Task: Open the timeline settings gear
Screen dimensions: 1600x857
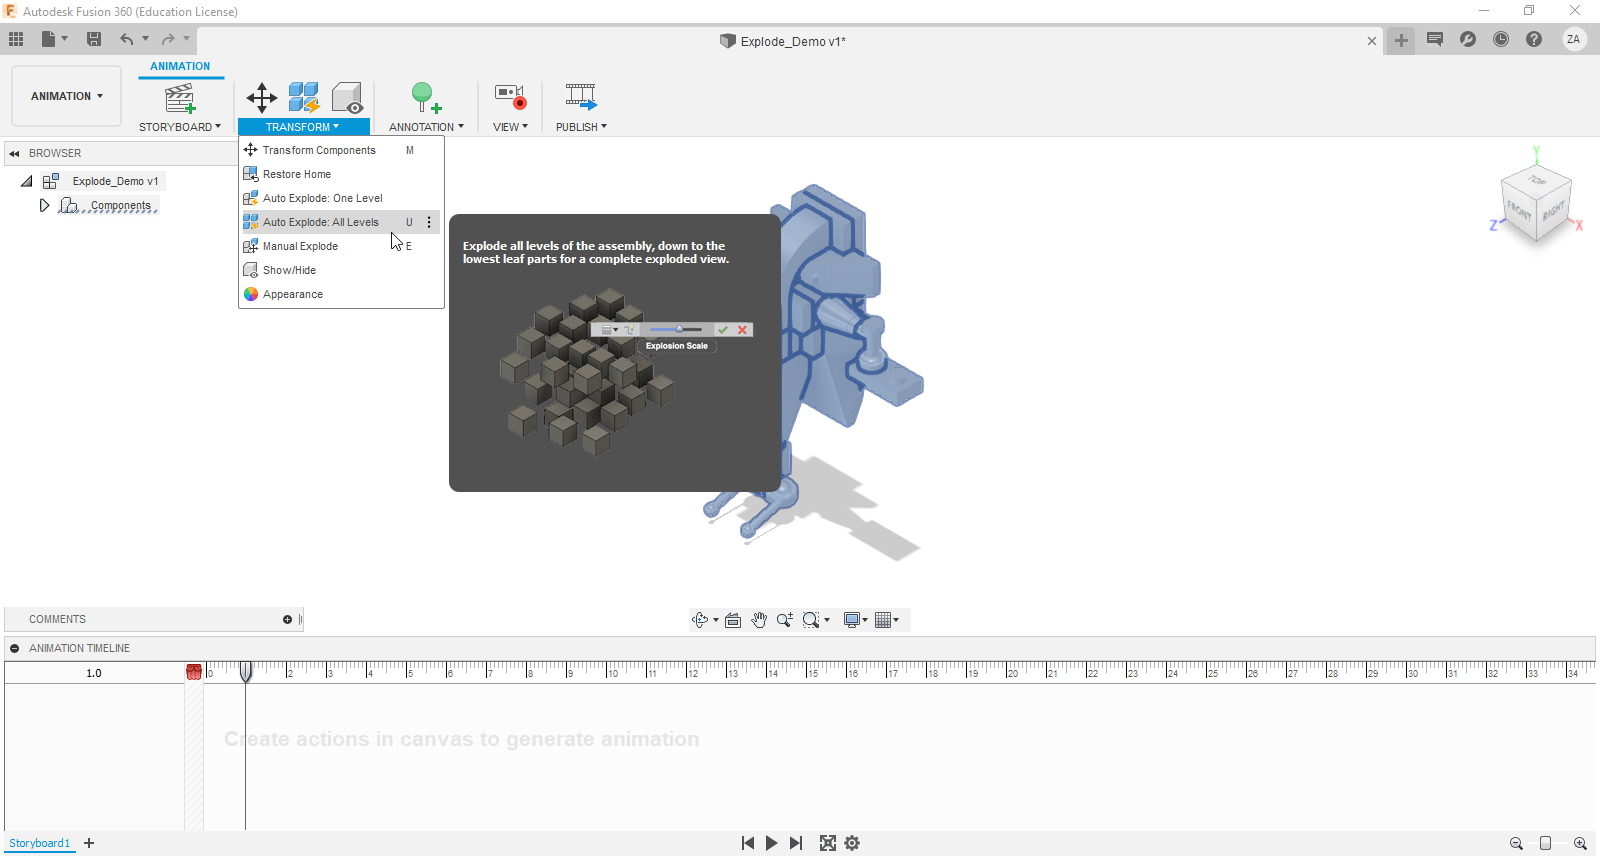Action: 852,843
